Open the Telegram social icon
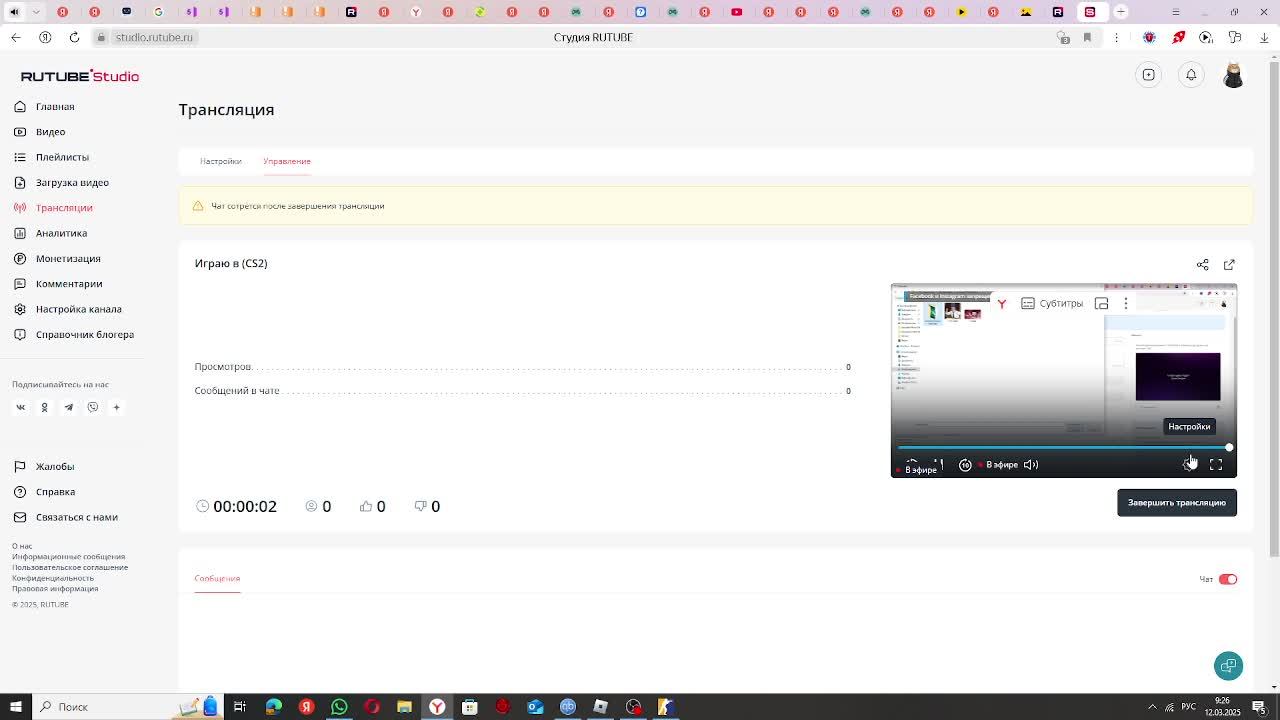 click(68, 408)
